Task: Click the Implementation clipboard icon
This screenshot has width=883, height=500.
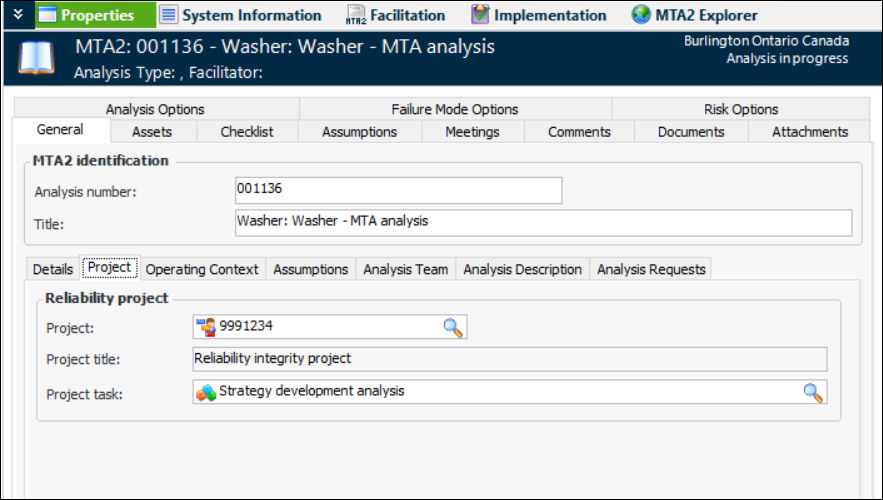Action: pos(481,15)
